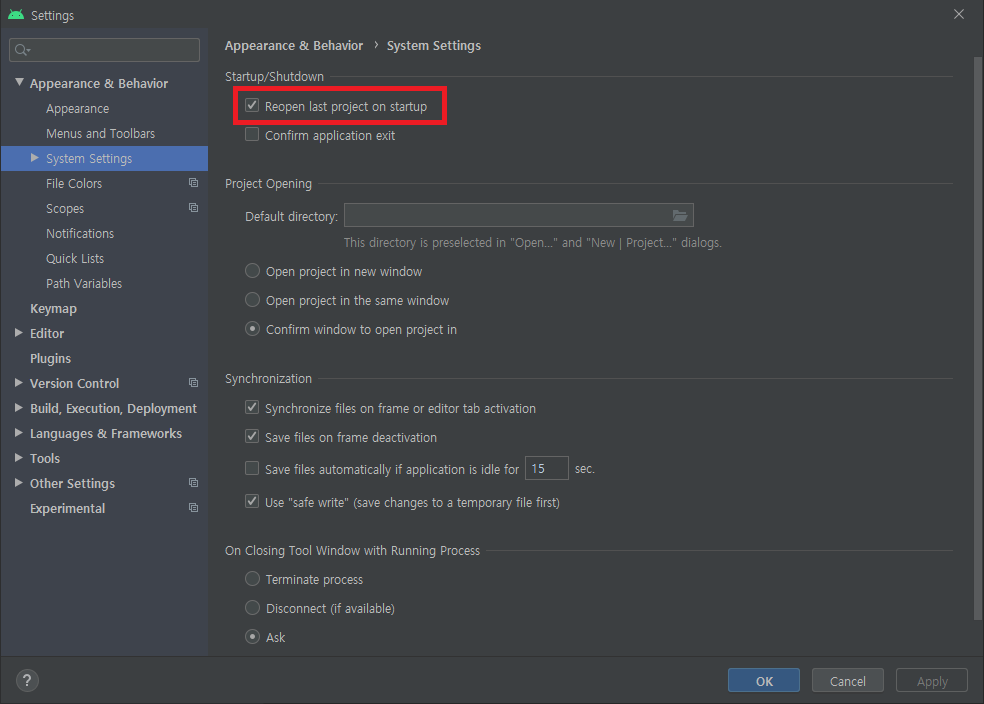Open the Experimental settings page
Image resolution: width=984 pixels, height=704 pixels.
pos(67,508)
